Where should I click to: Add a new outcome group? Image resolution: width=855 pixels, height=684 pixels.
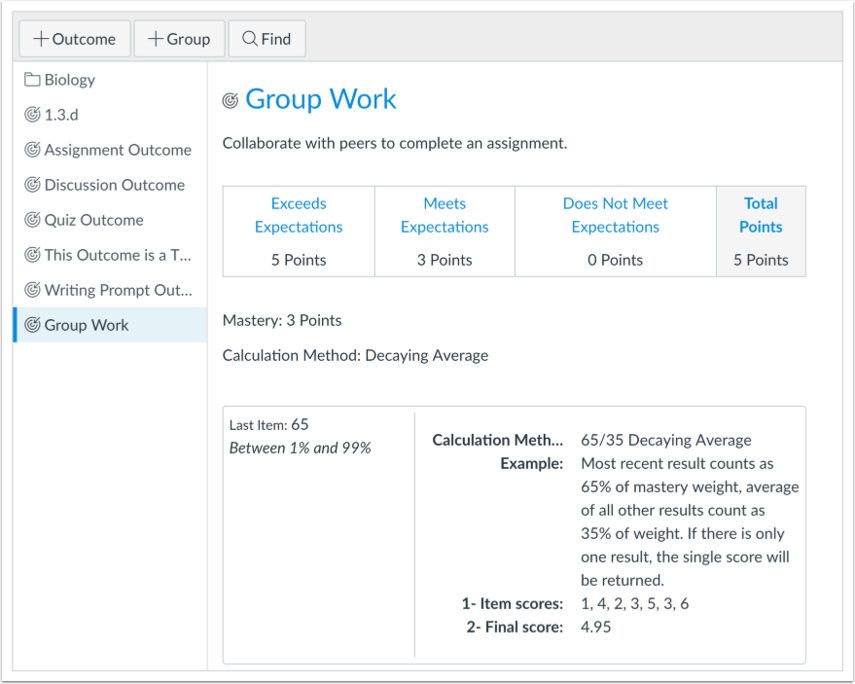tap(179, 39)
